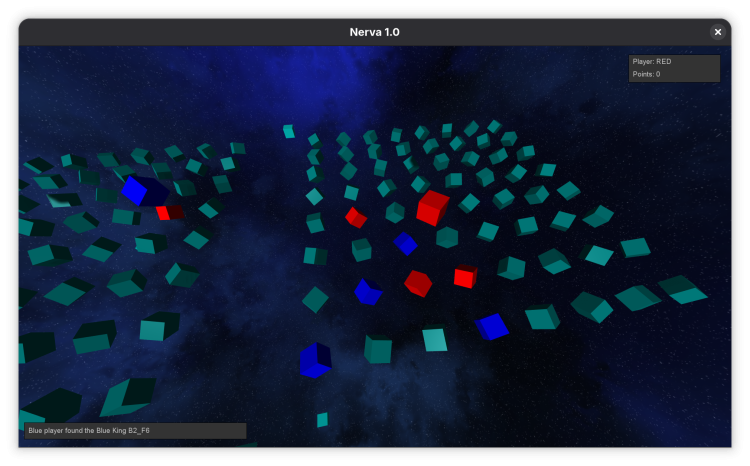This screenshot has width=750, height=466.
Task: Close the Nerva 1.0 window
Action: click(717, 32)
